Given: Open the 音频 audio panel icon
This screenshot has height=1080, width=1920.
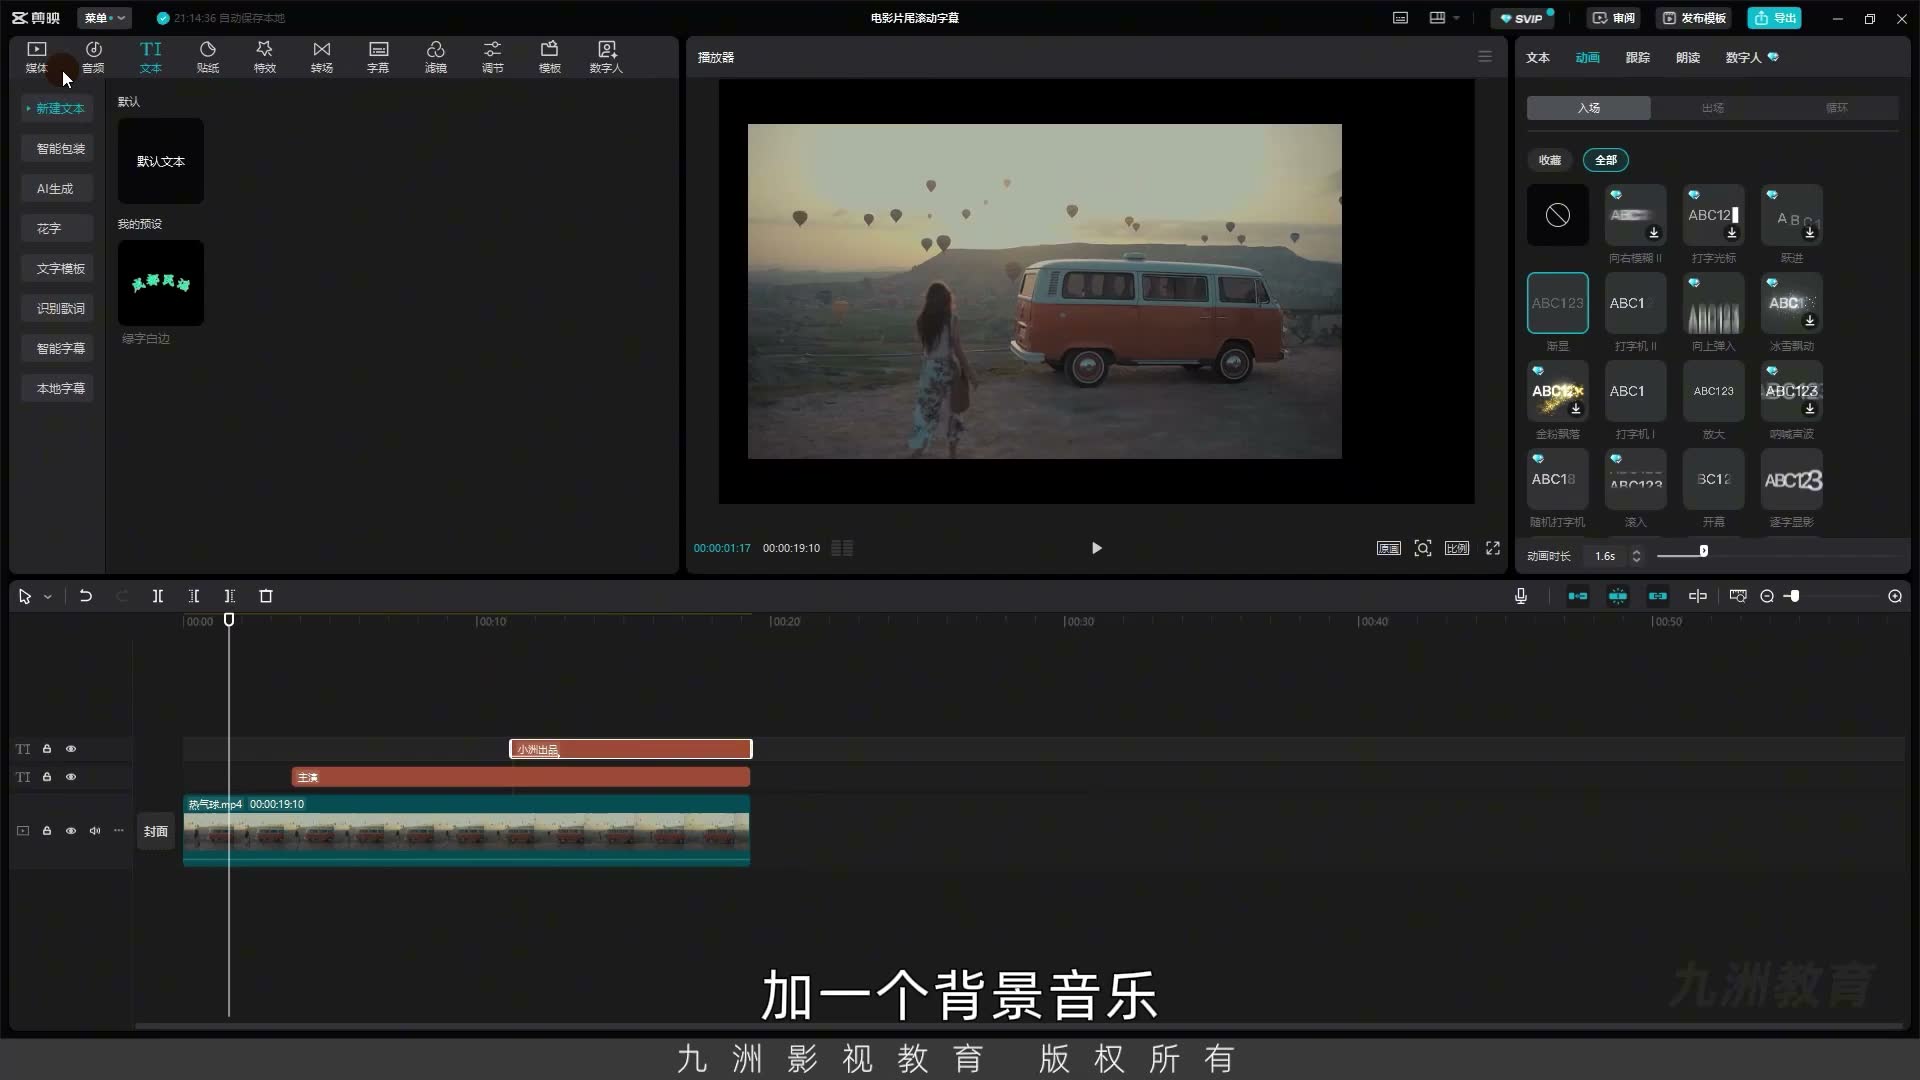Looking at the screenshot, I should 93,57.
